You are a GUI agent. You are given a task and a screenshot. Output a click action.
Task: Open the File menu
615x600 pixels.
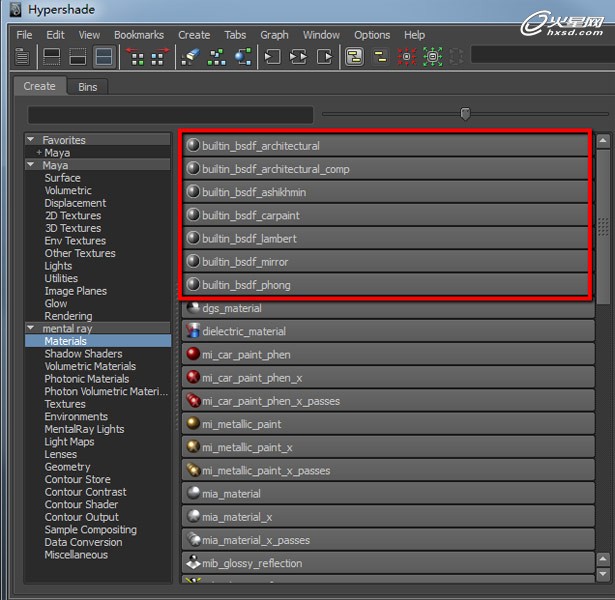point(24,35)
